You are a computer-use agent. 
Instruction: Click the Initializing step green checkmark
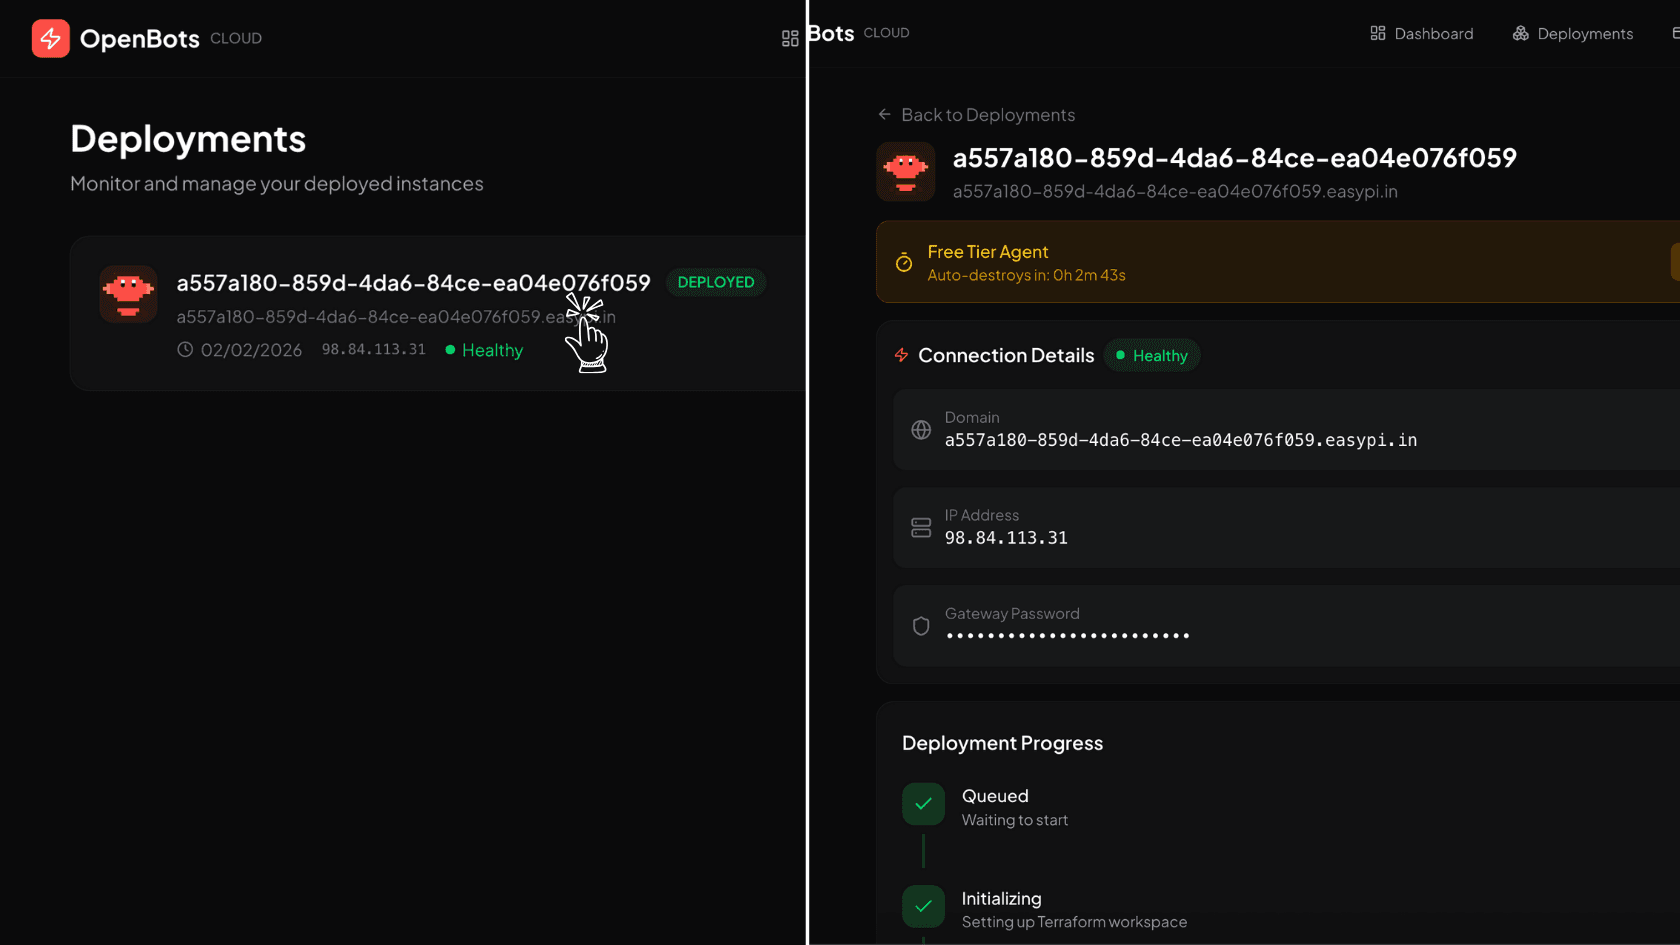tap(922, 906)
